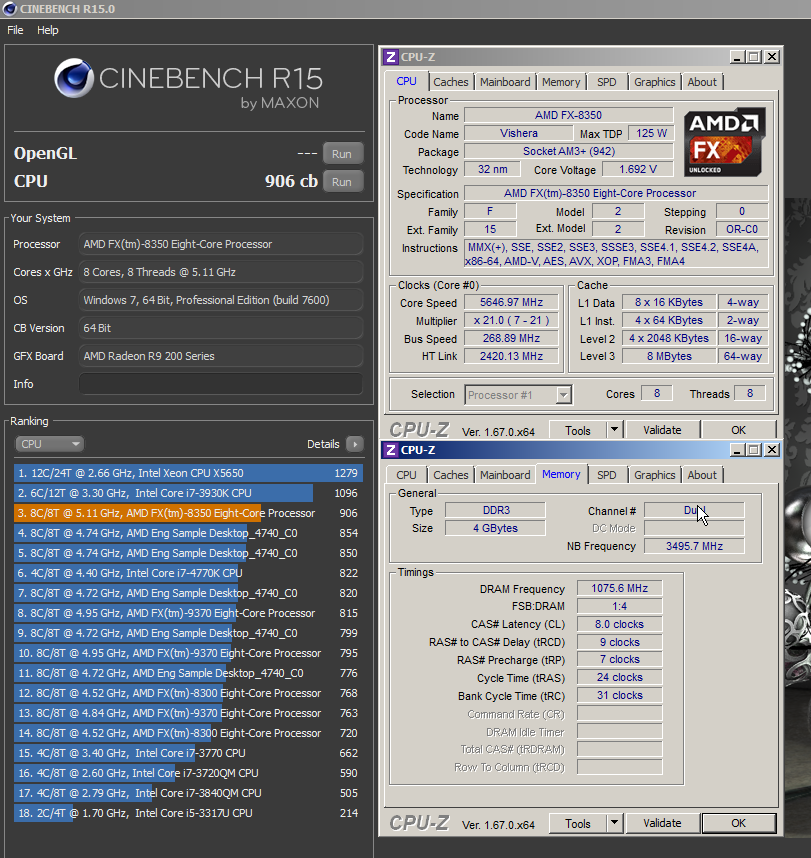Screen dimensions: 811x858
Task: Click Validate in top CPU-Z window
Action: pos(662,430)
